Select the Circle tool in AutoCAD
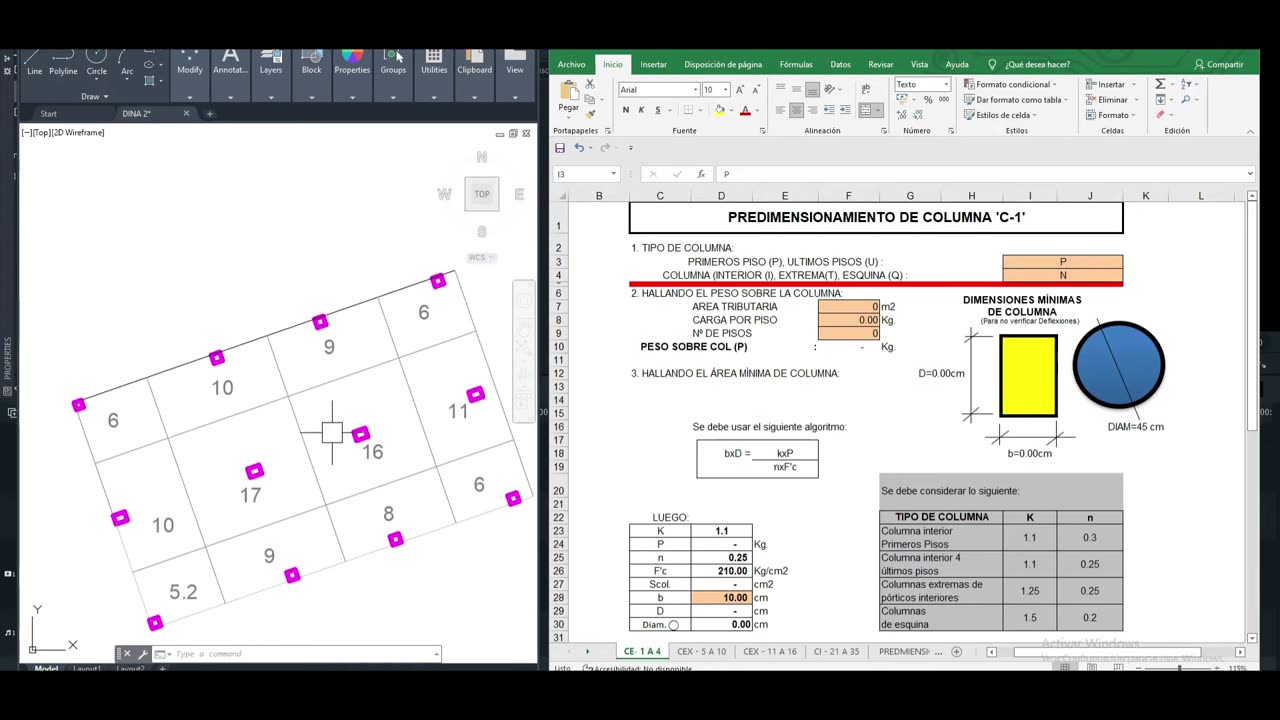 click(x=96, y=59)
